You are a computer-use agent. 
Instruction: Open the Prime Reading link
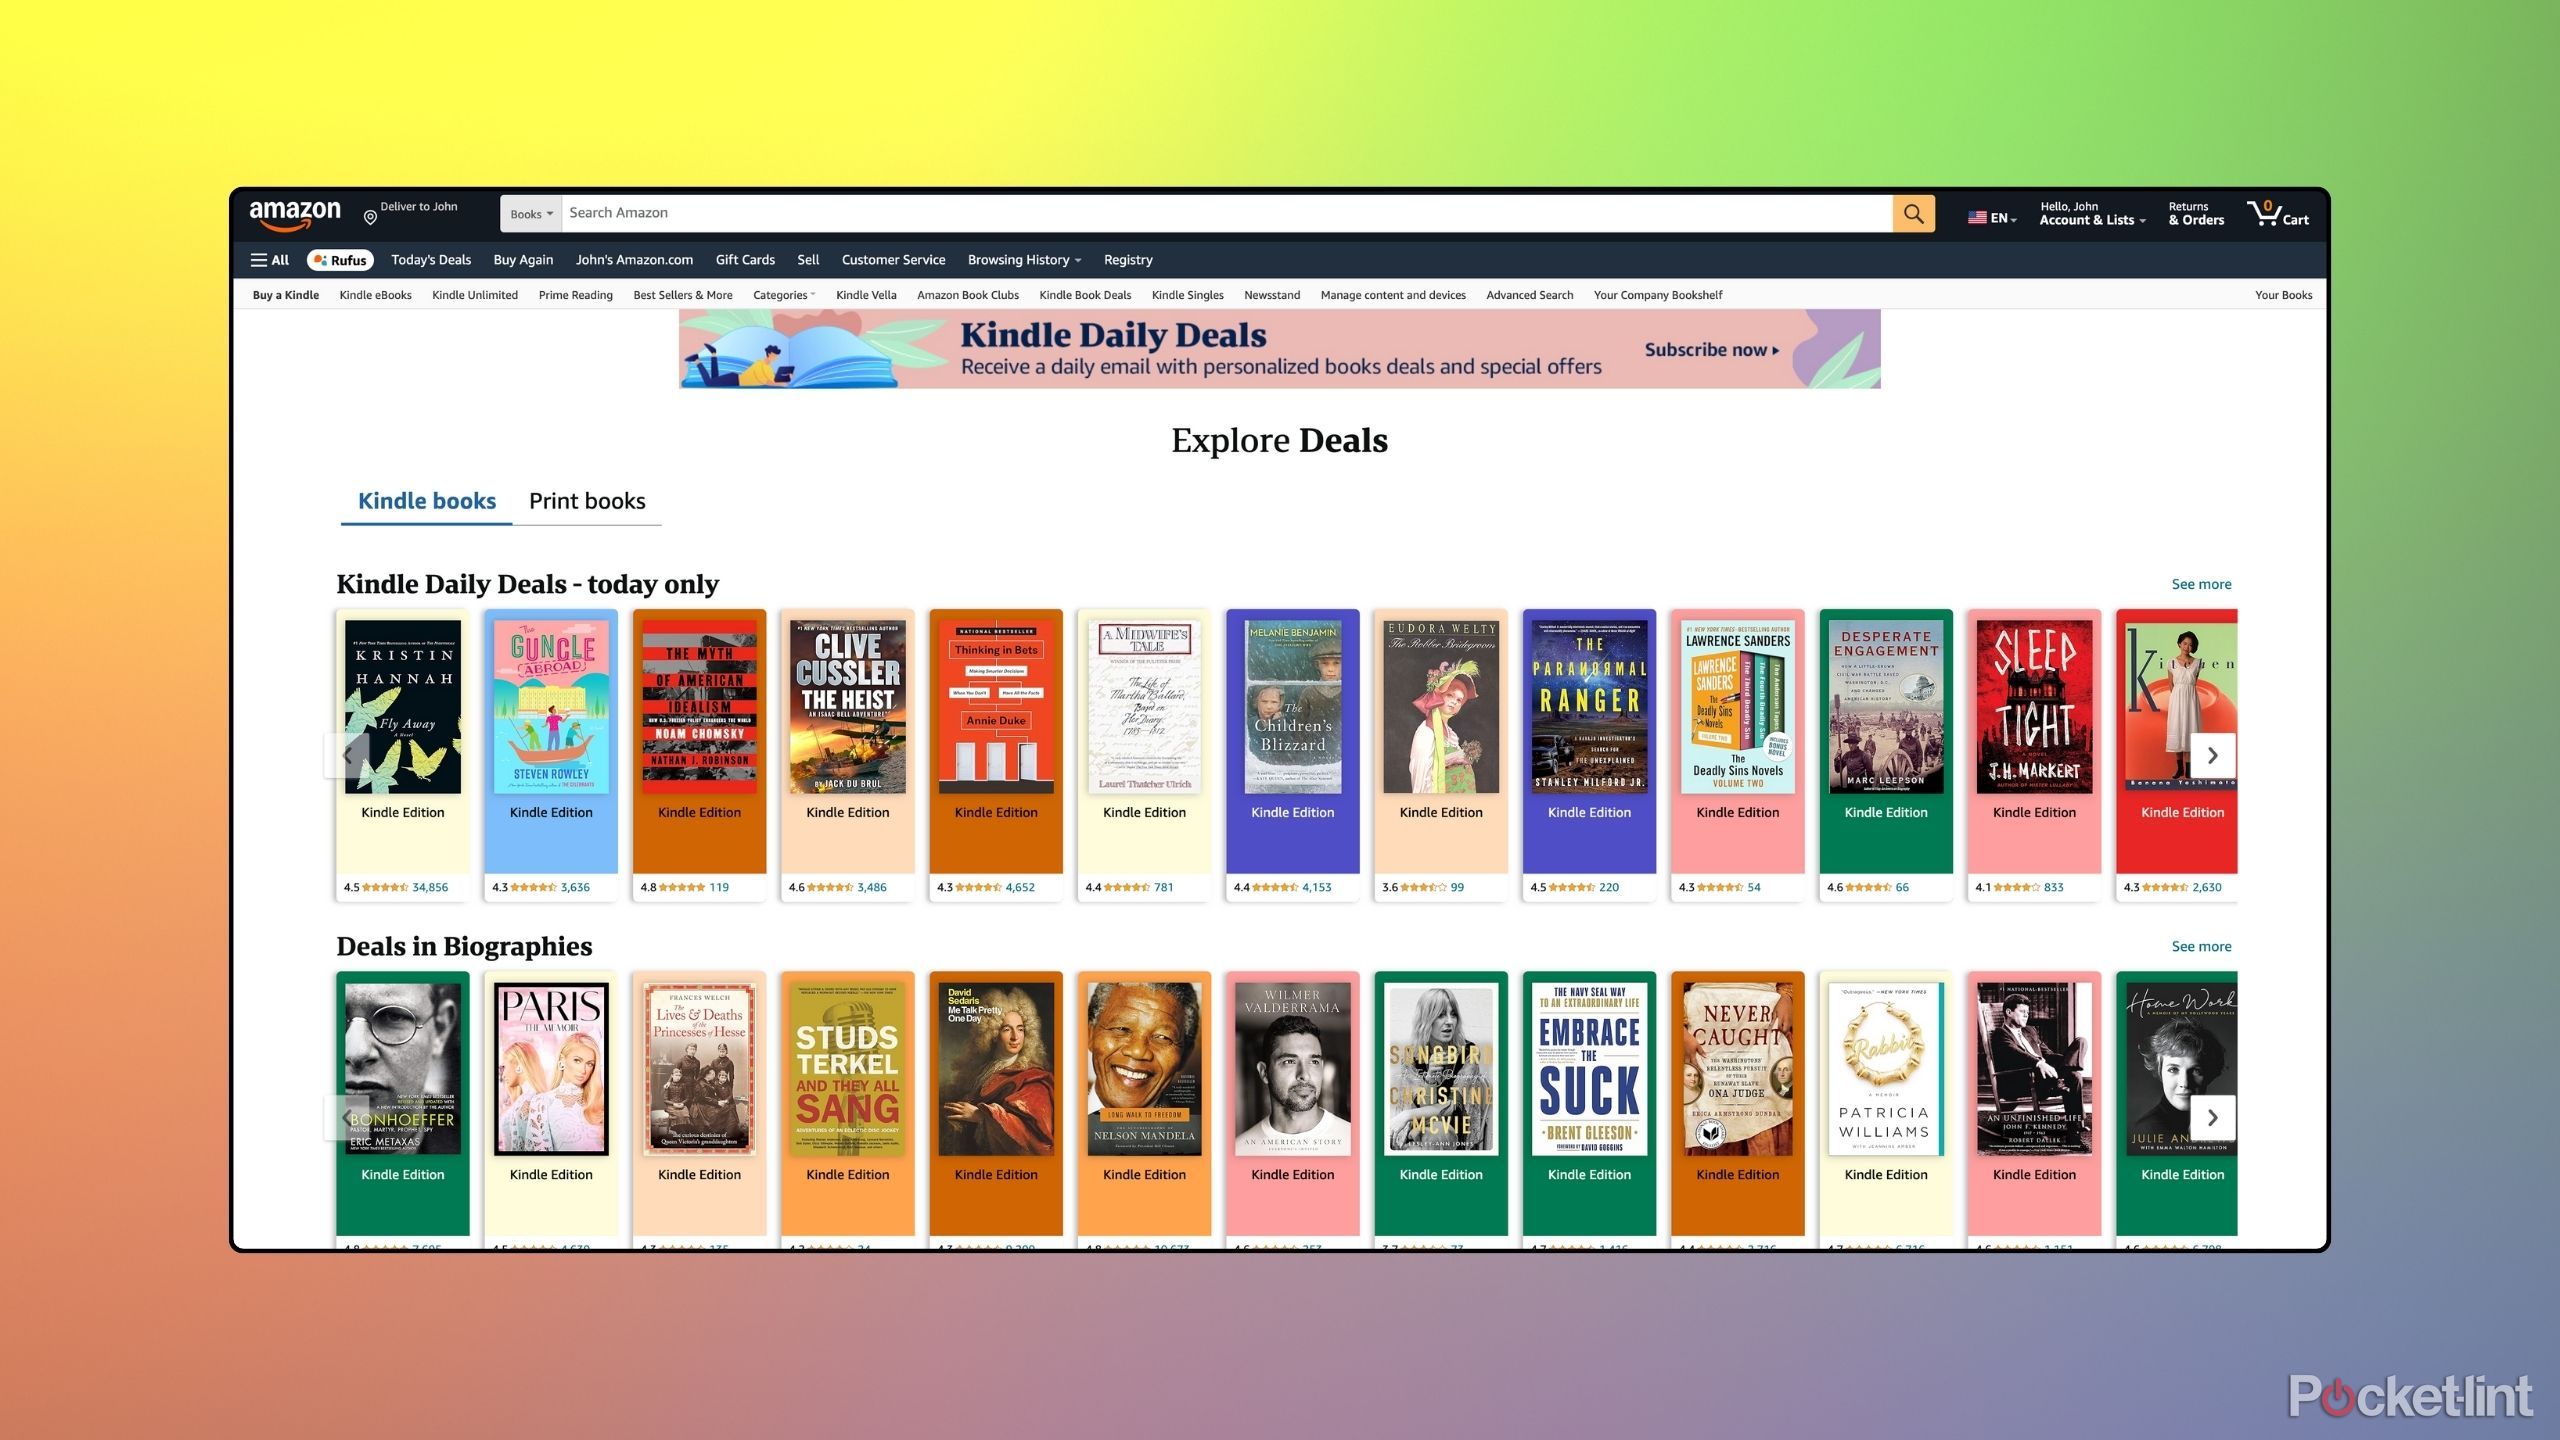[575, 295]
